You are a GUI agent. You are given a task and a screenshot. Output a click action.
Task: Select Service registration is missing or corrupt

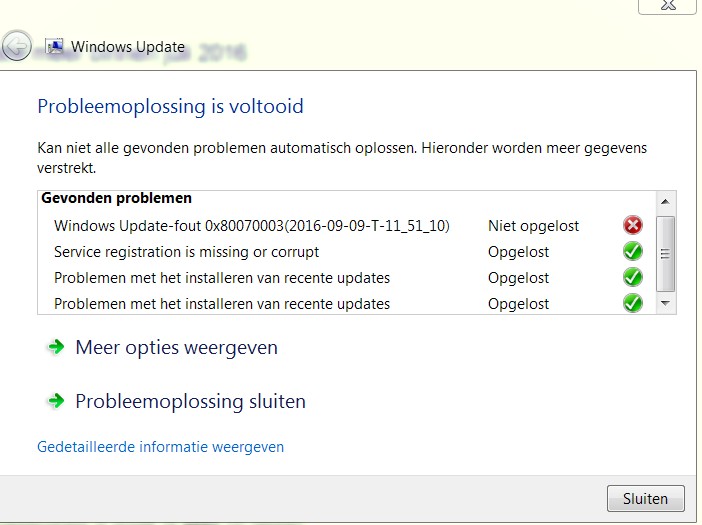pos(186,252)
